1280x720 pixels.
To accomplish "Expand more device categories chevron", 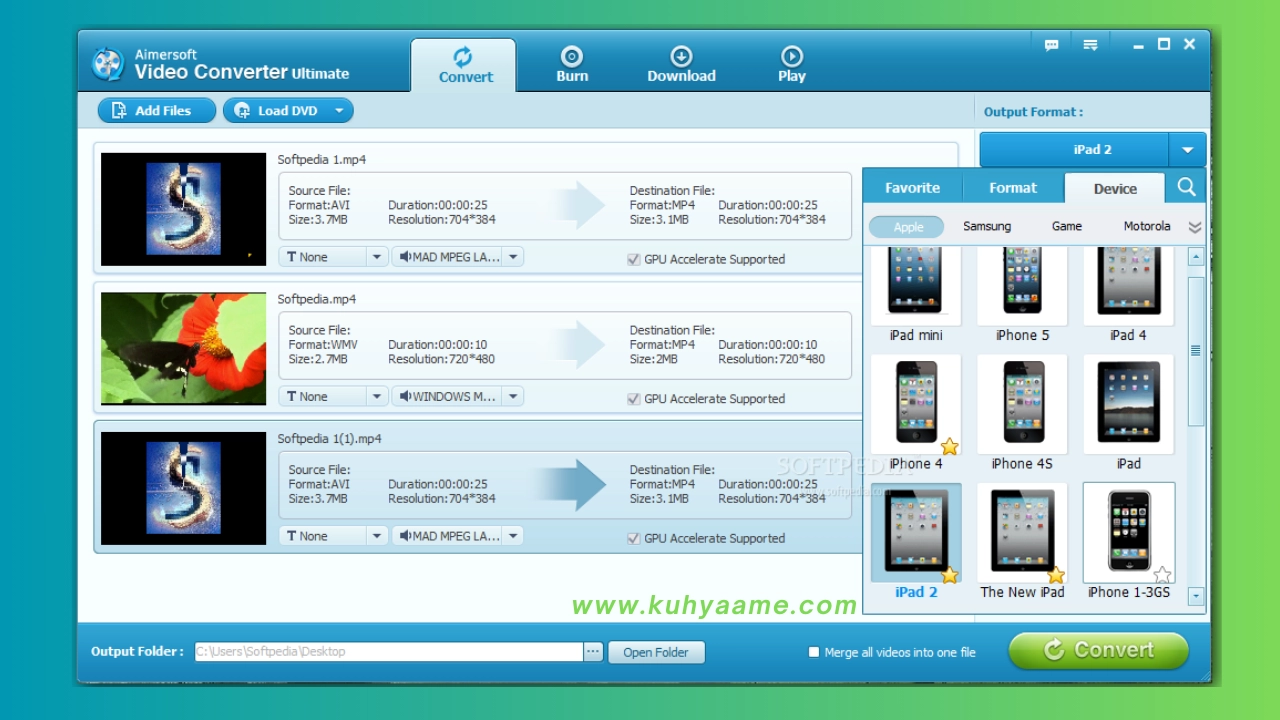I will pyautogui.click(x=1194, y=227).
